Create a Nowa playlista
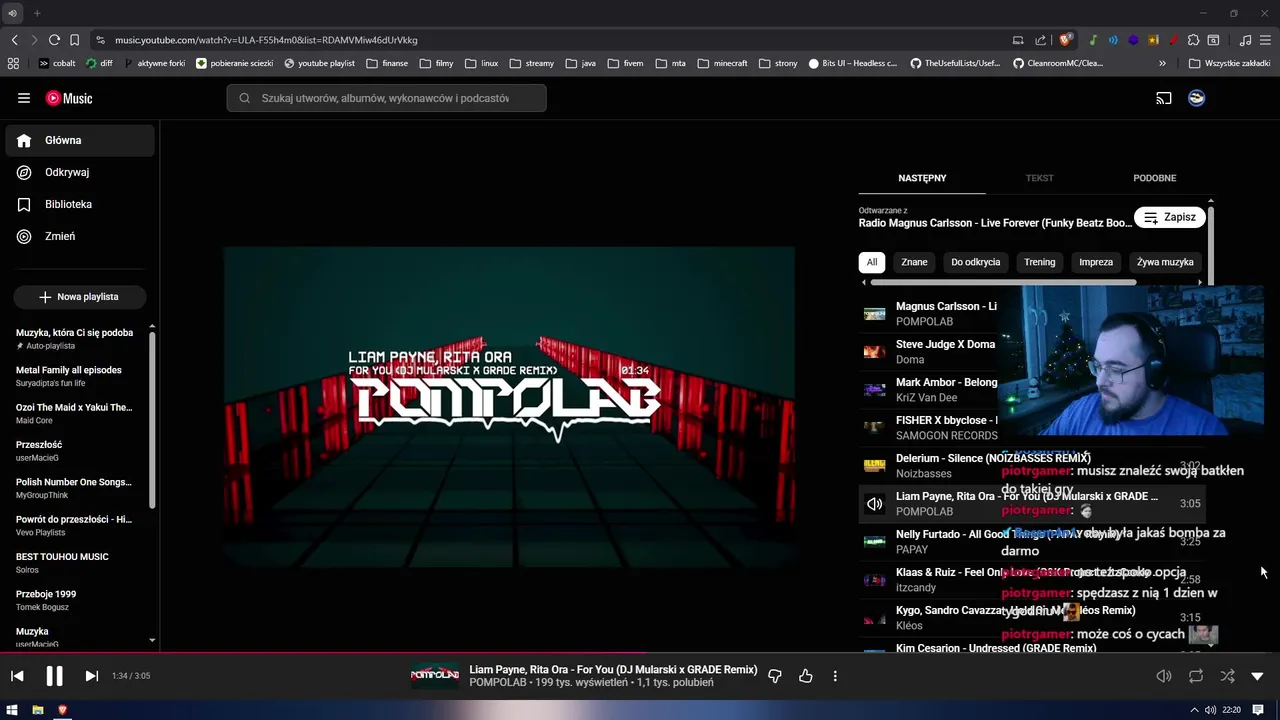 (79, 297)
